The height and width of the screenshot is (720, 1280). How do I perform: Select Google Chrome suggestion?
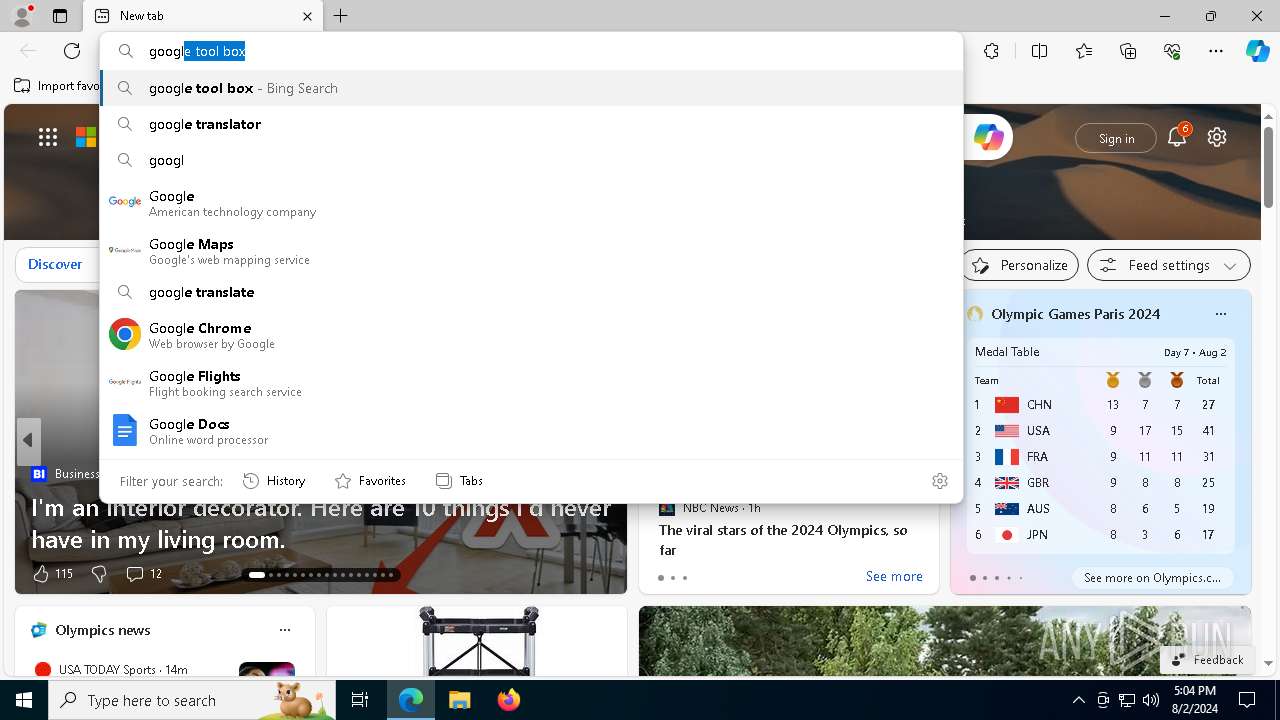[532, 335]
